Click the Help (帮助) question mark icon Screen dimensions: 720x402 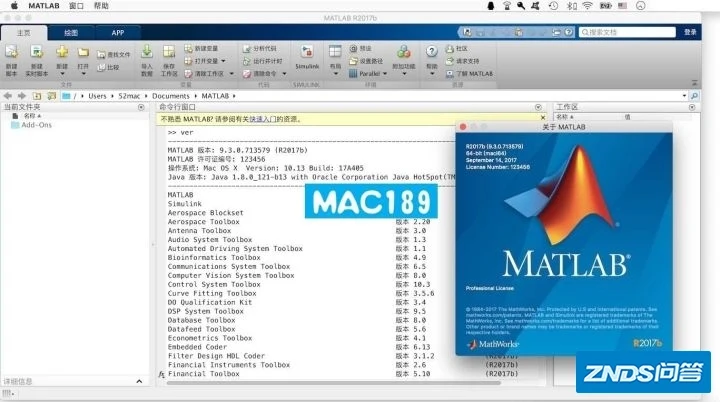[x=432, y=51]
